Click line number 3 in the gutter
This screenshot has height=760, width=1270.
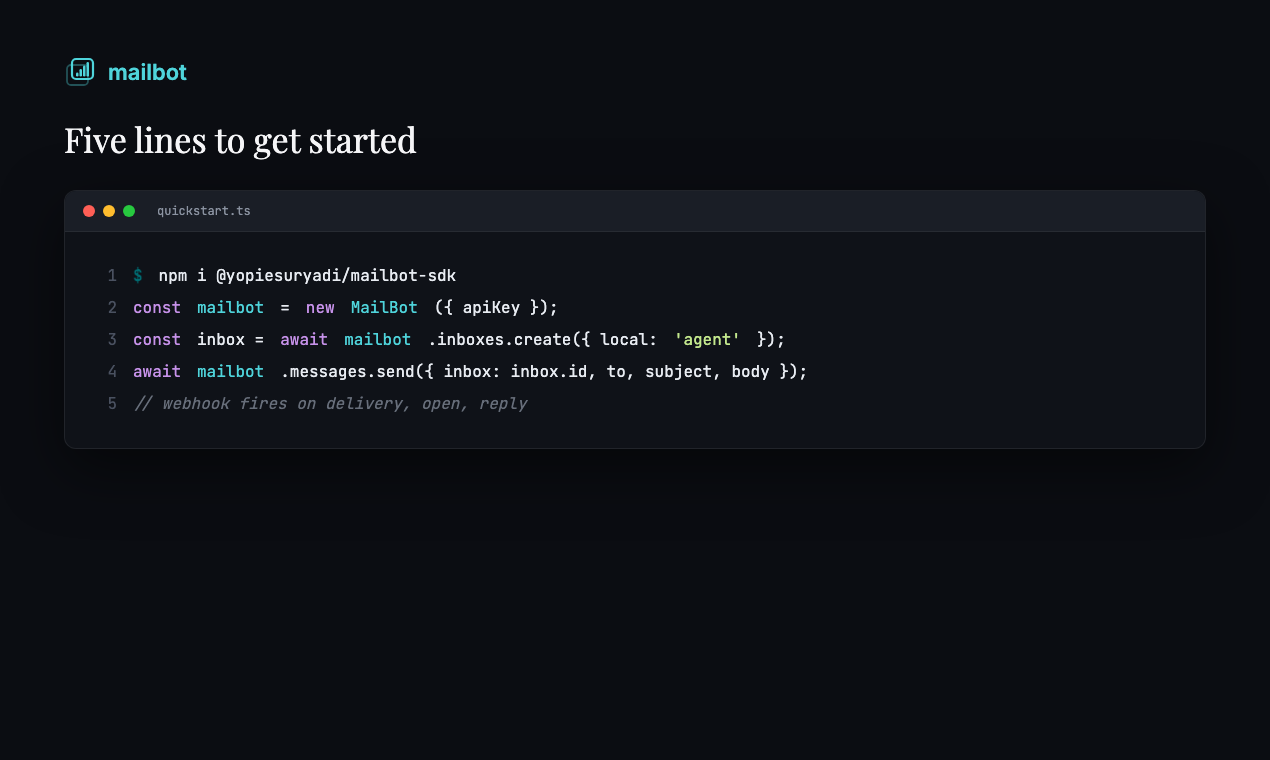pyautogui.click(x=112, y=339)
